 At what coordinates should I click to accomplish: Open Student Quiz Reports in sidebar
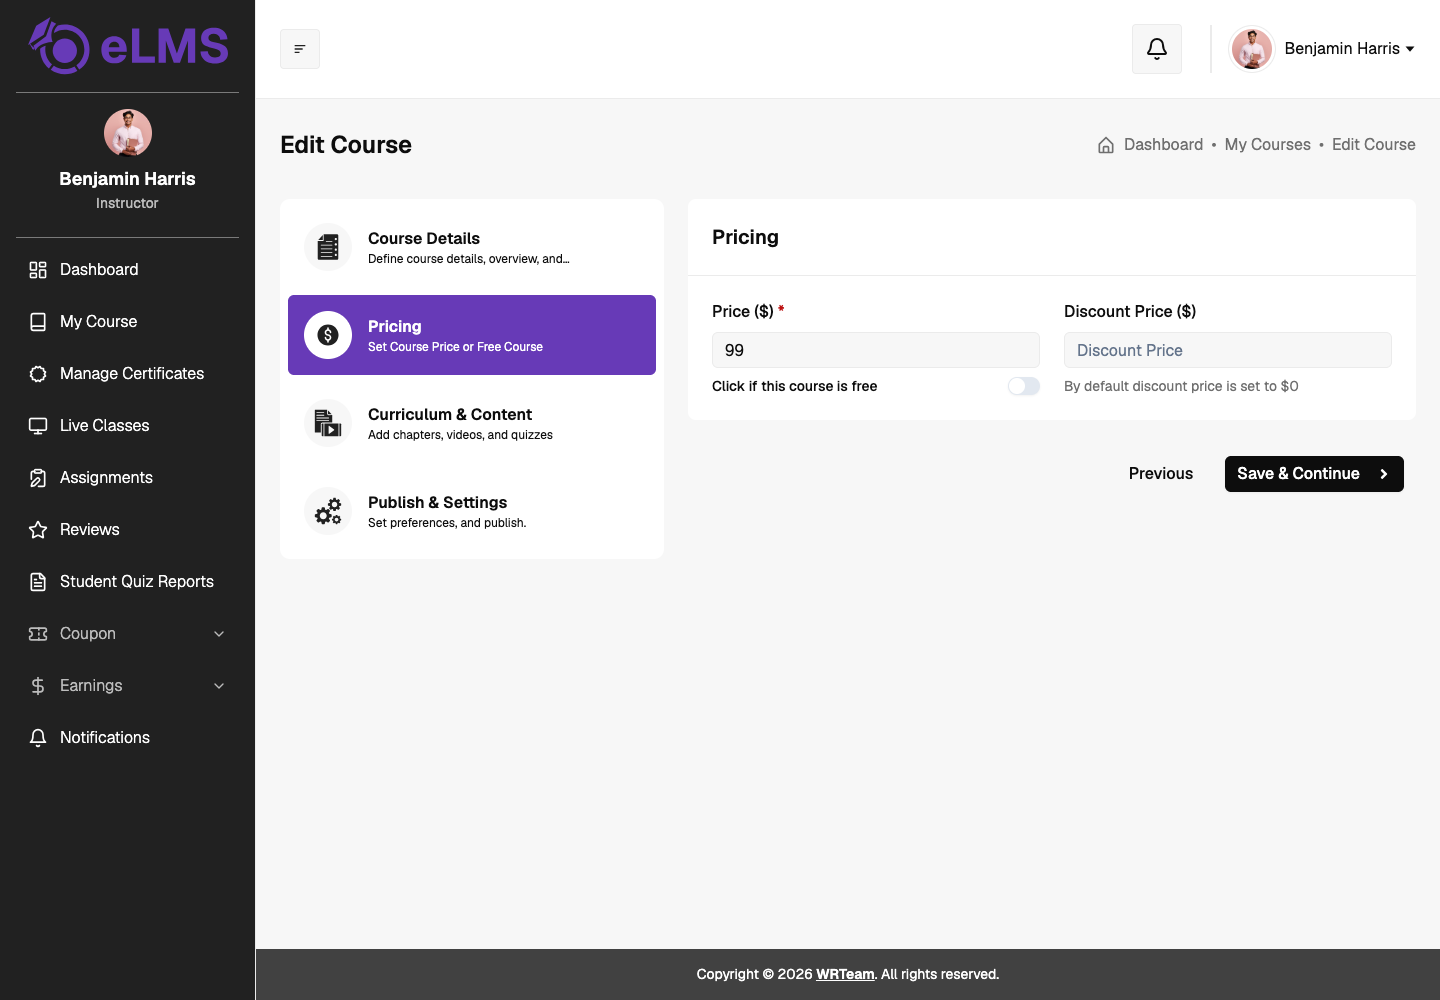[x=128, y=582]
